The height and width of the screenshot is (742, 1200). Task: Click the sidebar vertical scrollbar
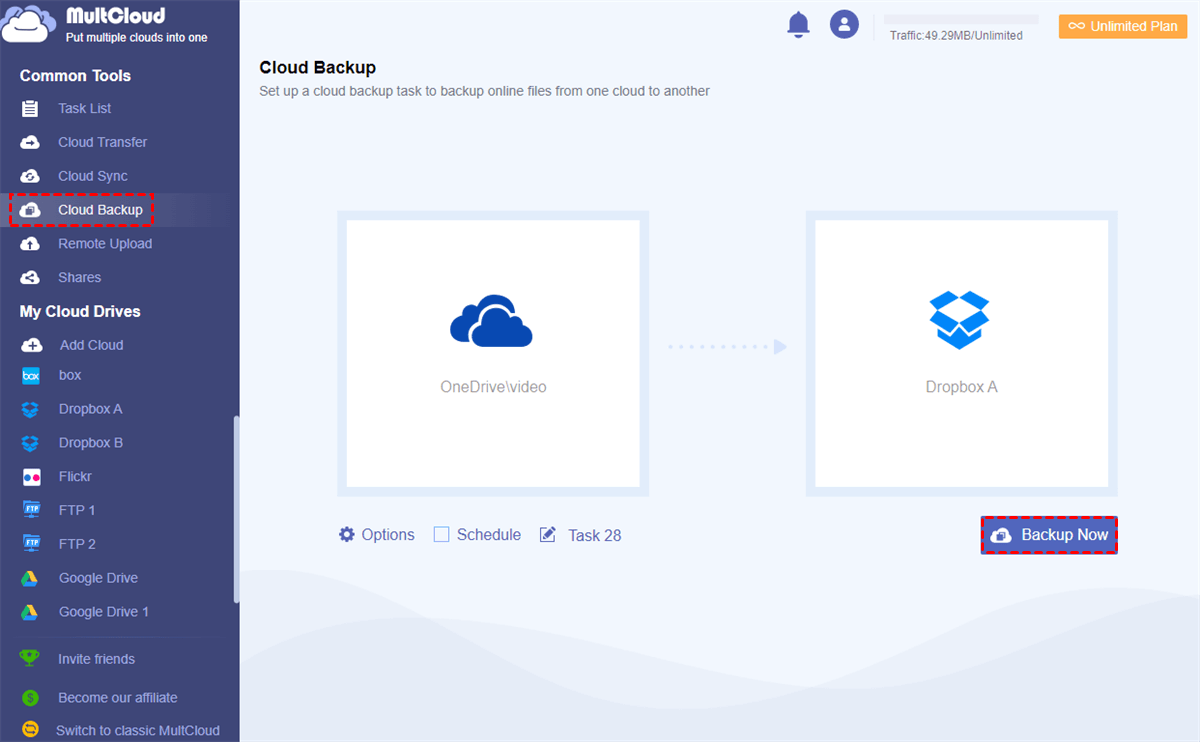coord(236,508)
